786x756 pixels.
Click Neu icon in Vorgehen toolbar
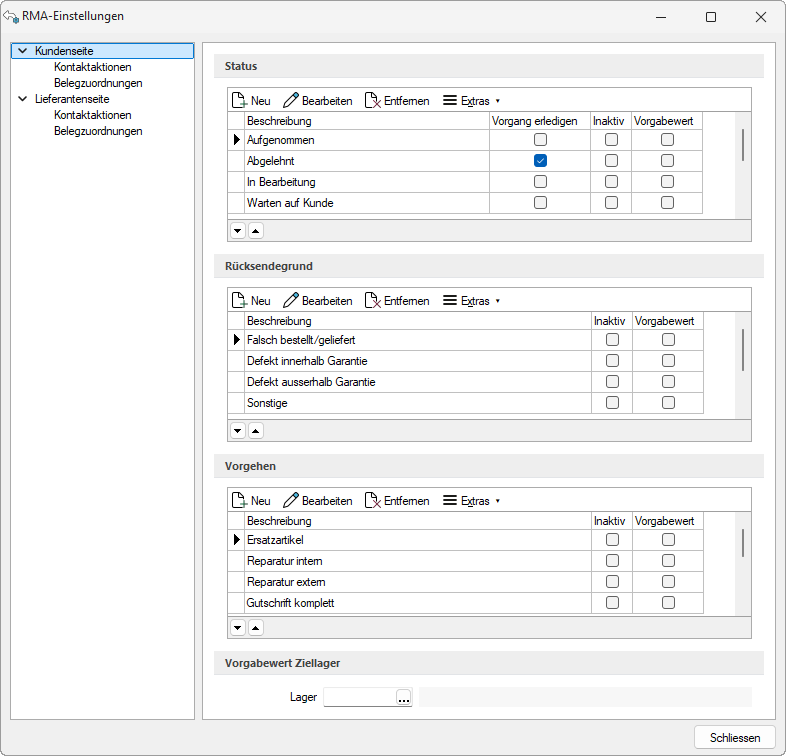[x=240, y=501]
